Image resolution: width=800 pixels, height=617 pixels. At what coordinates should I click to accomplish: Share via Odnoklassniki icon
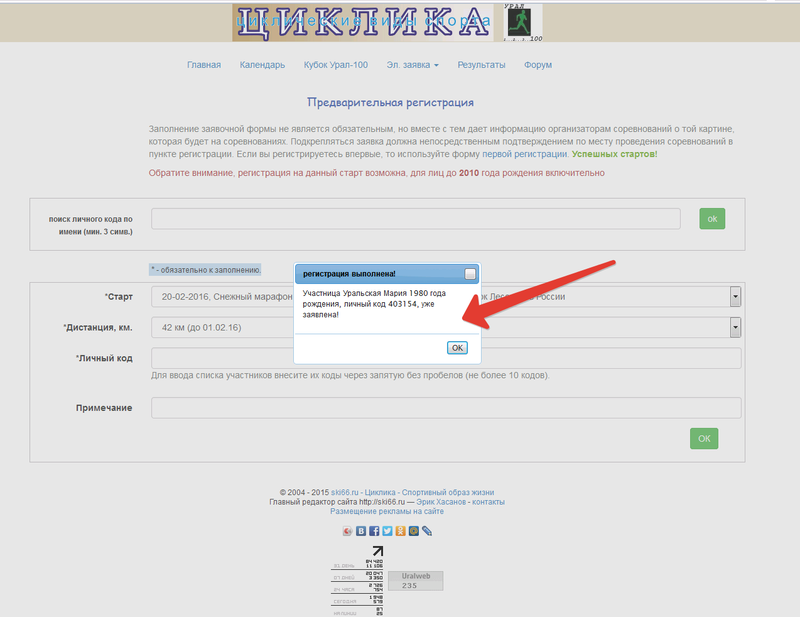400,531
